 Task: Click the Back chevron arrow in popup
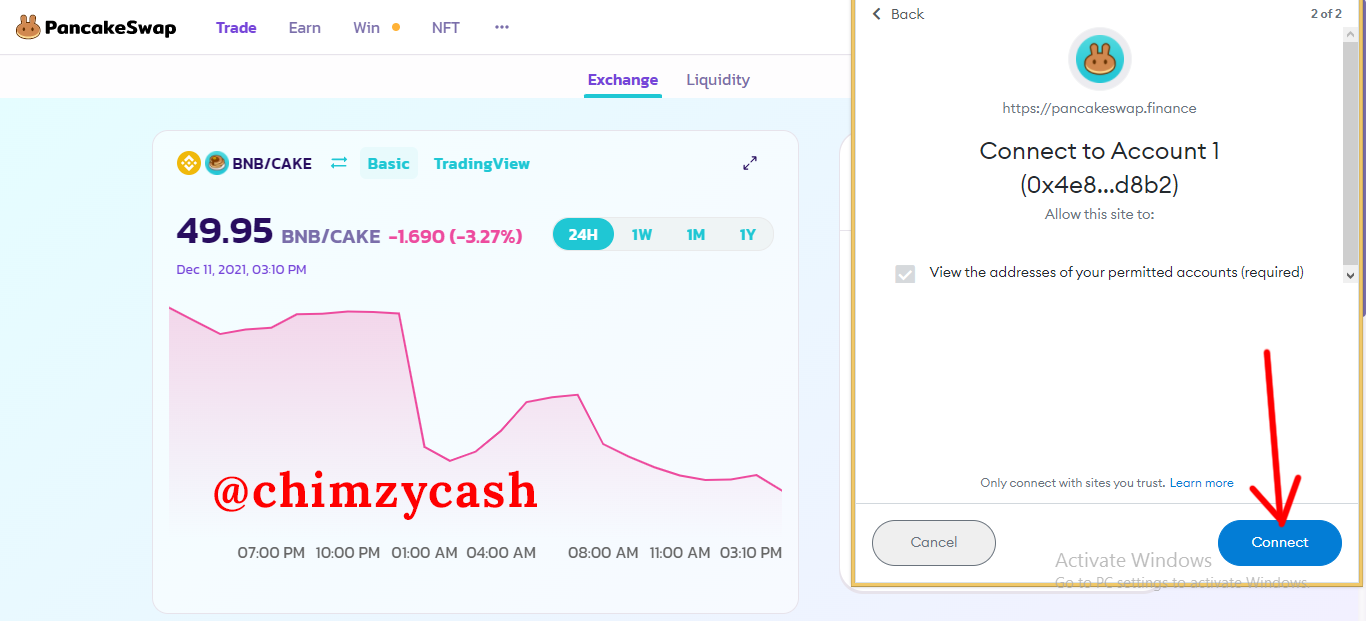(877, 14)
